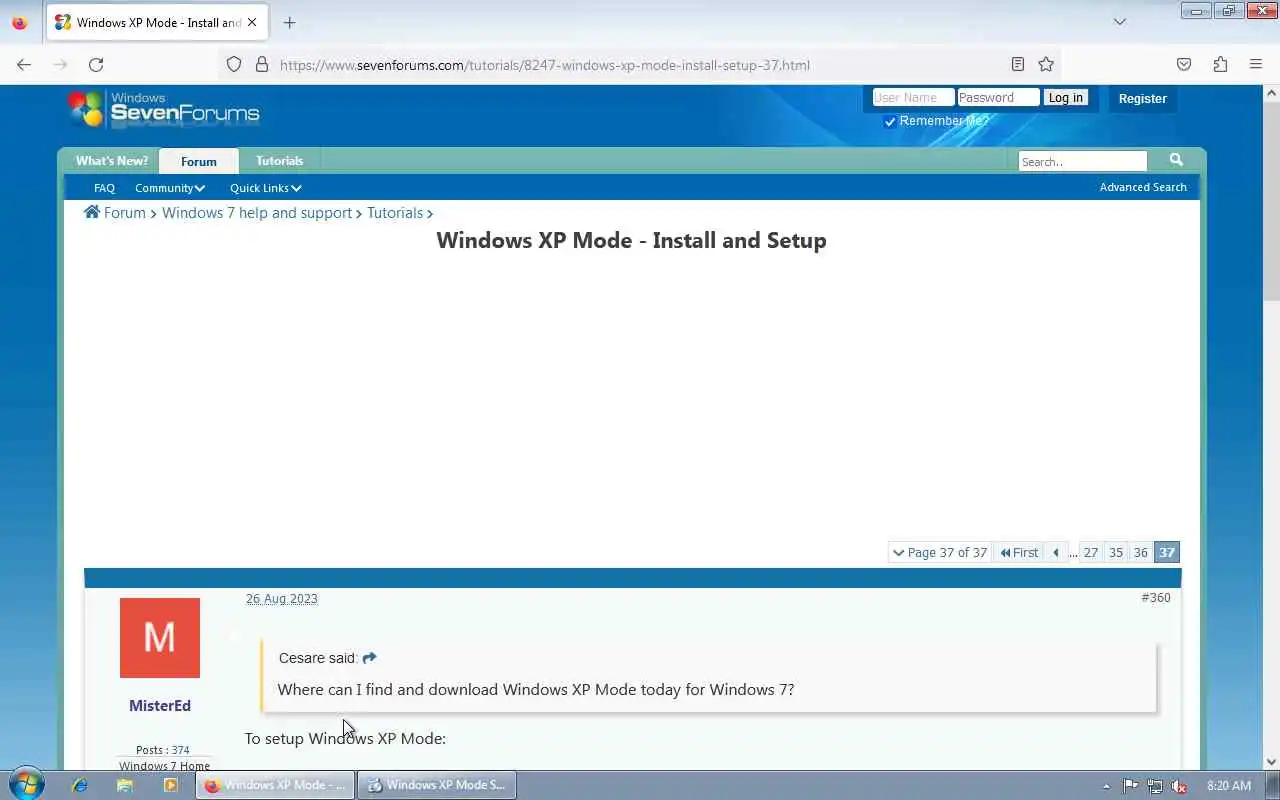Image resolution: width=1280 pixels, height=800 pixels.
Task: Click MisterEd's post count 374
Action: point(180,750)
